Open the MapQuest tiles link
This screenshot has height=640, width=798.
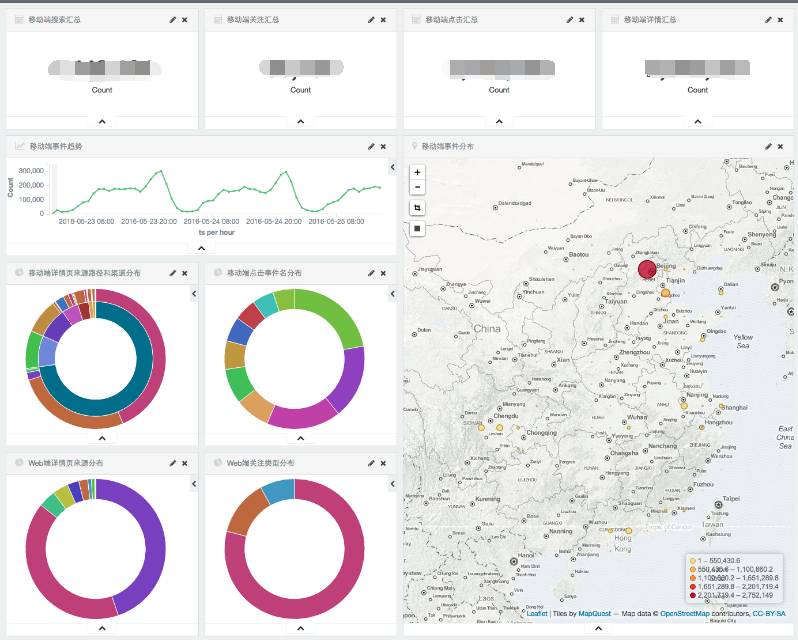pos(594,614)
